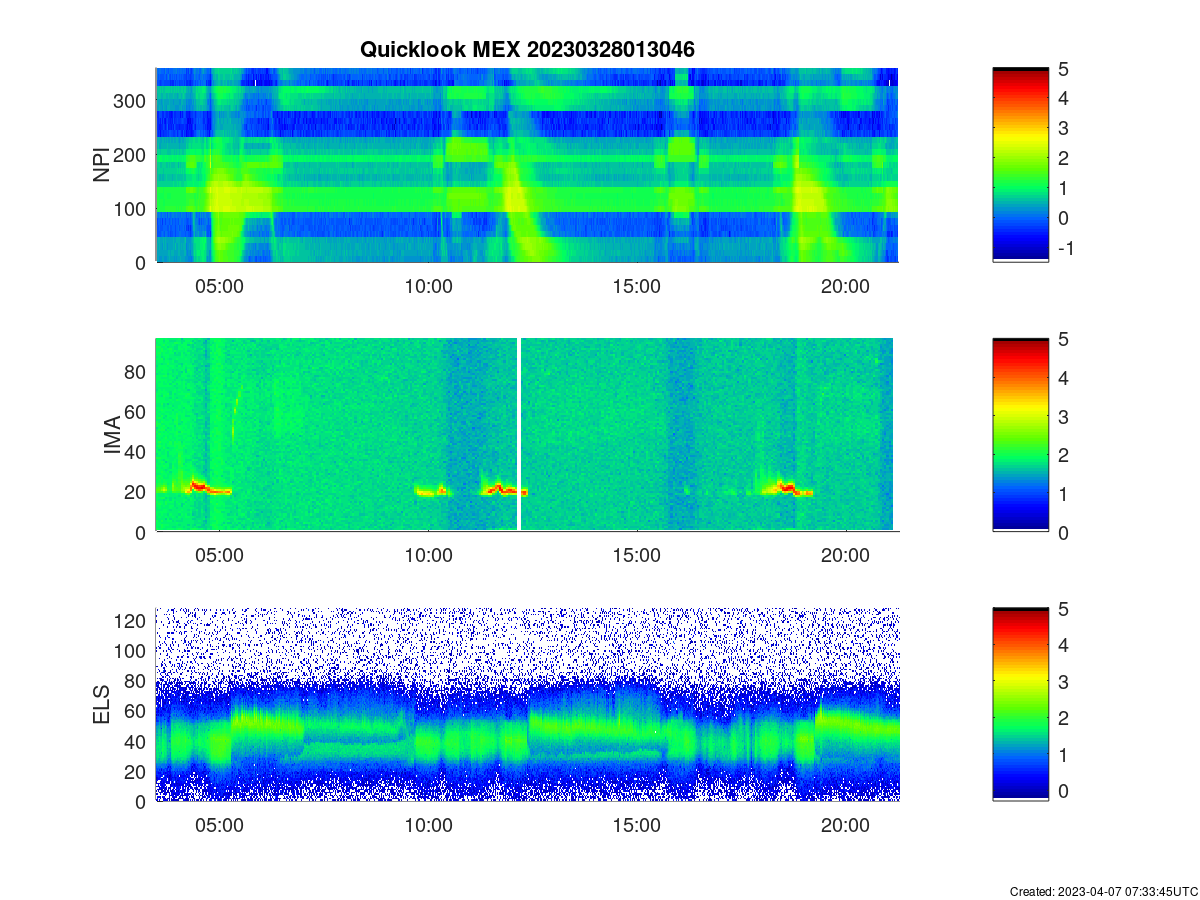
Task: Click the 10:00 tick under the NPI panel
Action: coord(428,286)
